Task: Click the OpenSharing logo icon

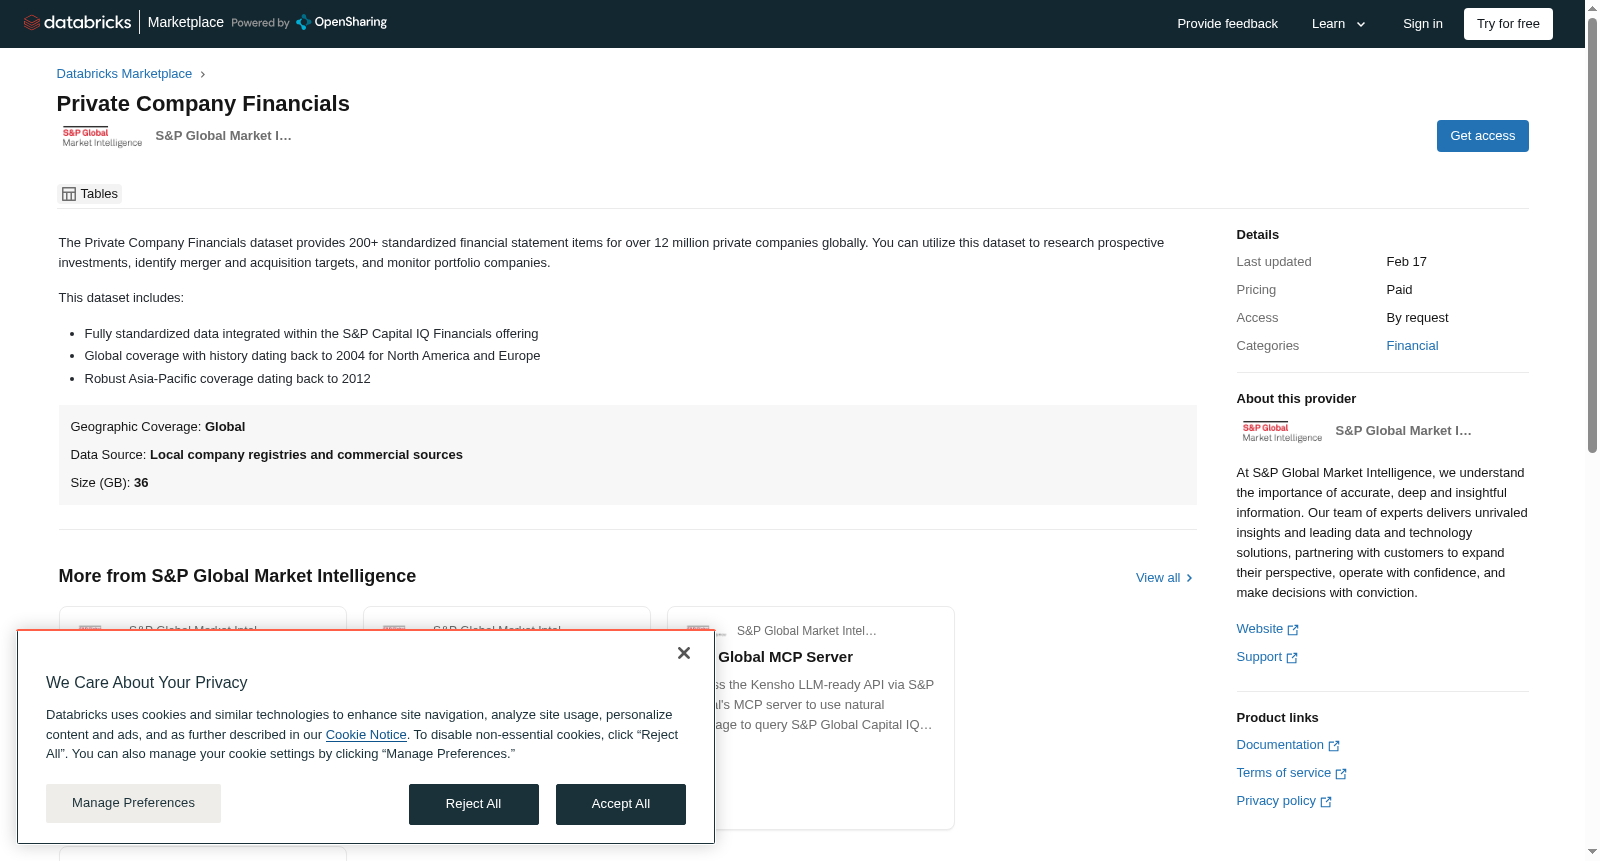Action: click(304, 22)
